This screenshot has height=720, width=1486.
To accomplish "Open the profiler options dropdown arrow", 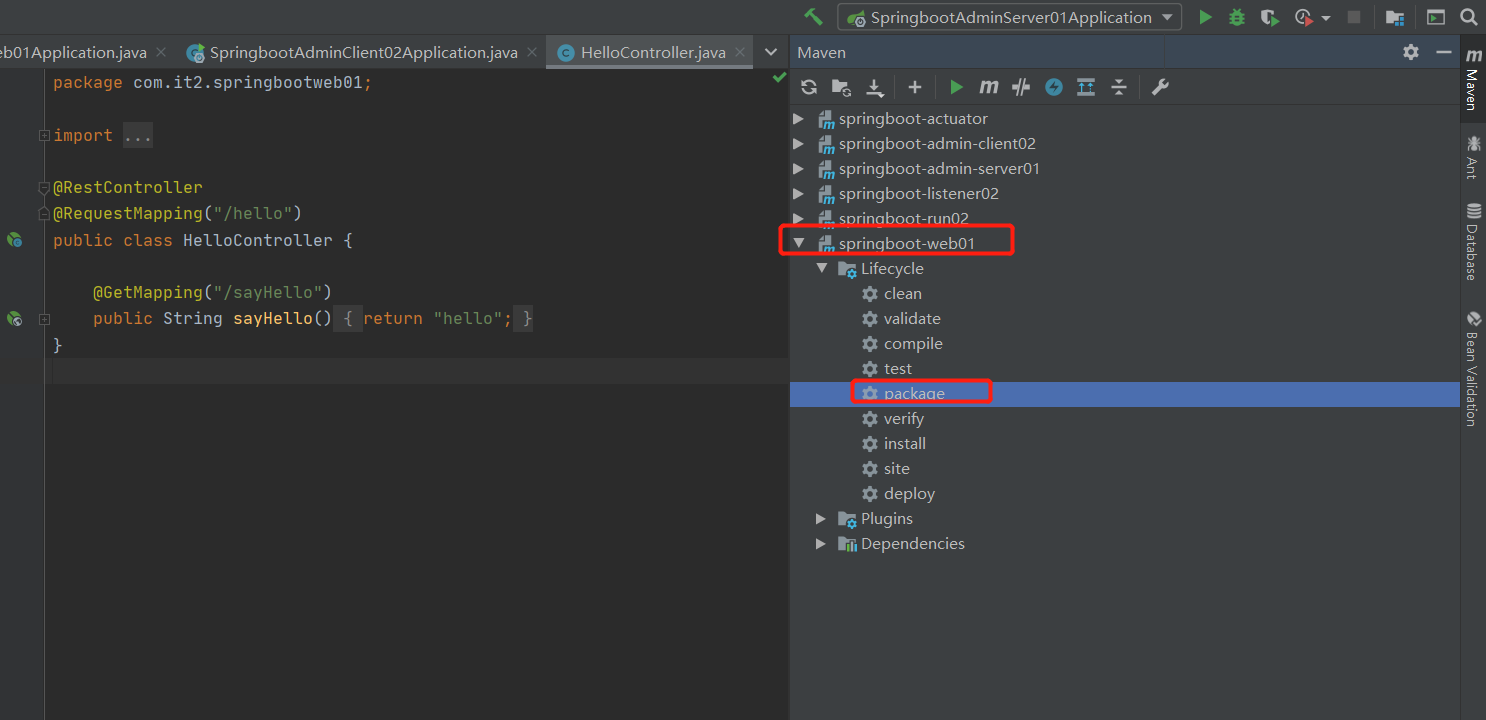I will click(x=1326, y=18).
